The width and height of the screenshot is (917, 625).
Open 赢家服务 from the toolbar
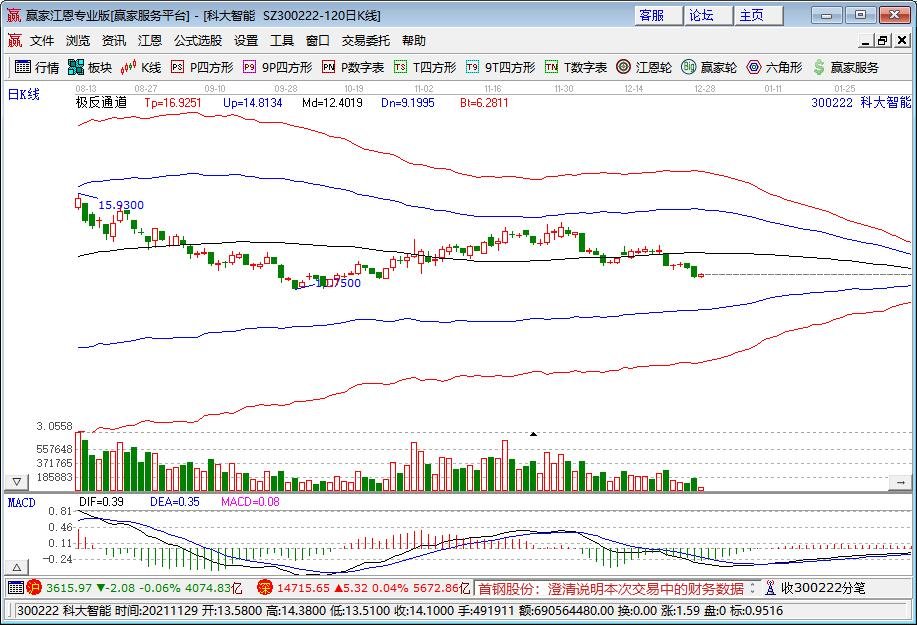coord(846,68)
